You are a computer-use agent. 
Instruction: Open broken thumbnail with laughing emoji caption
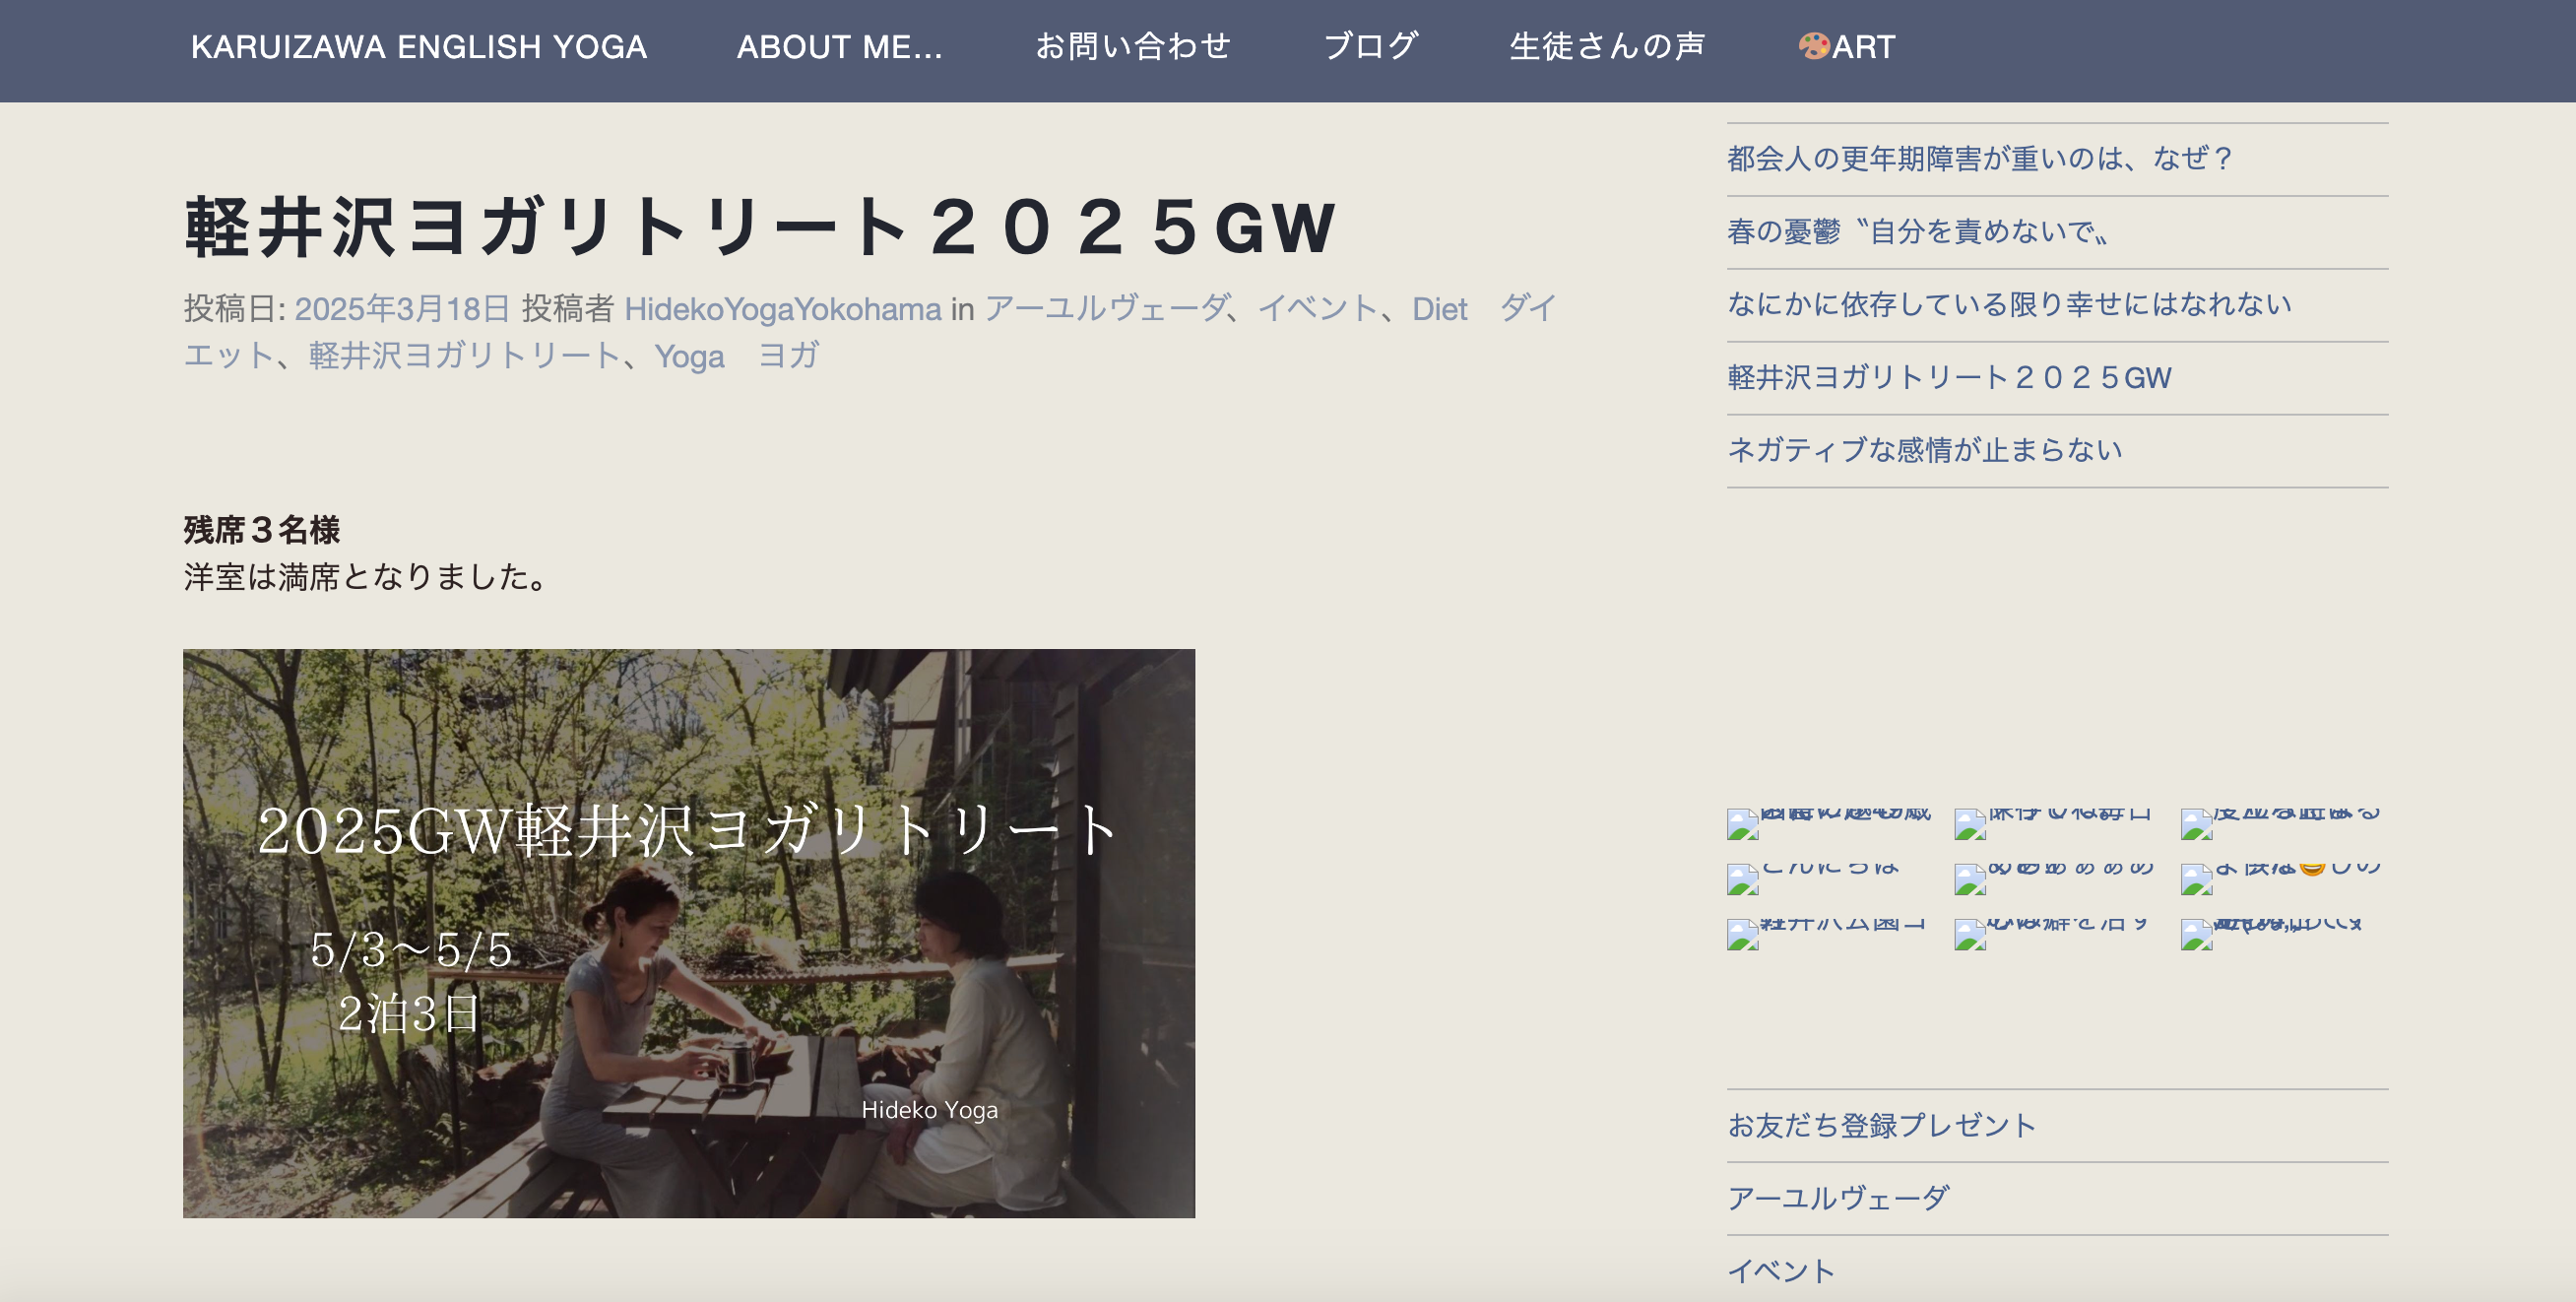pyautogui.click(x=2281, y=878)
